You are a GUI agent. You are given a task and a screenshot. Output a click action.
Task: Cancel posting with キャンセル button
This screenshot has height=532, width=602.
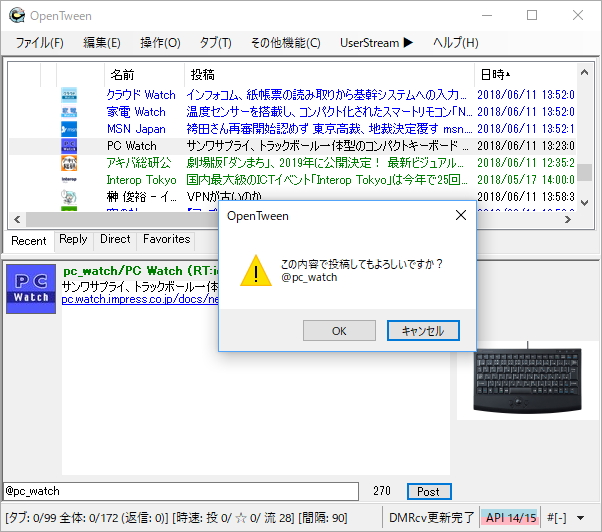423,331
